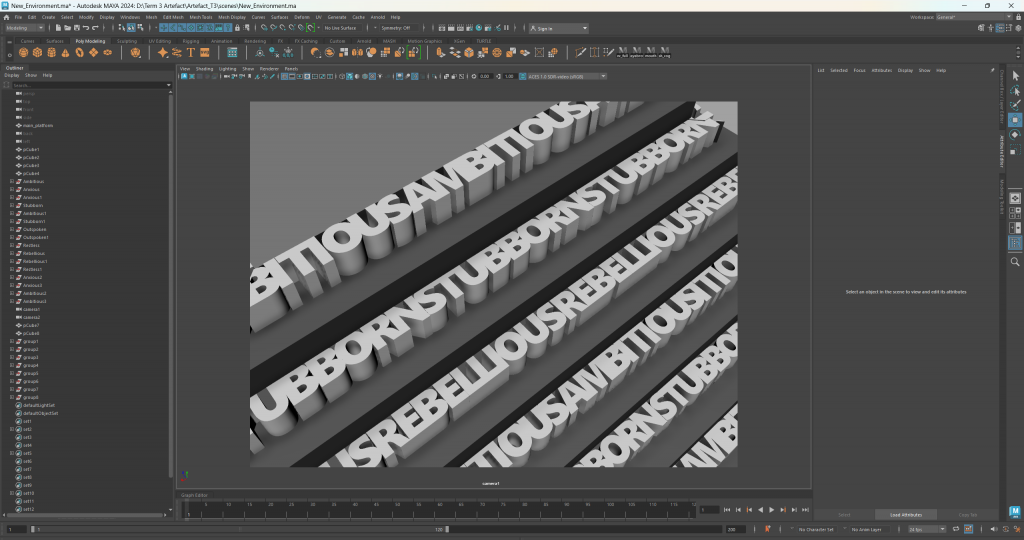This screenshot has width=1024, height=540.
Task: Open the Outliner search filter dropdown arrow
Action: 168,85
